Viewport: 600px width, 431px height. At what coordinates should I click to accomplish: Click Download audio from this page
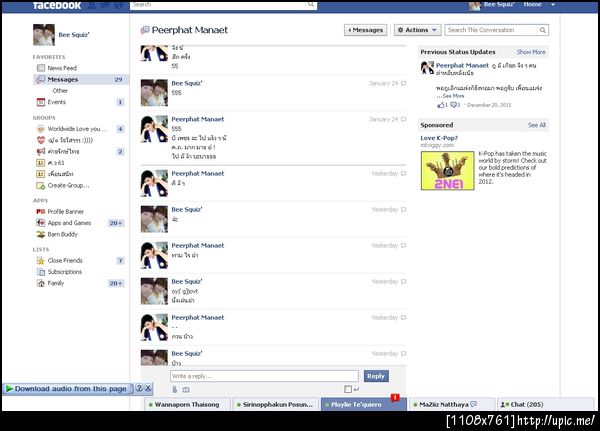click(x=70, y=389)
